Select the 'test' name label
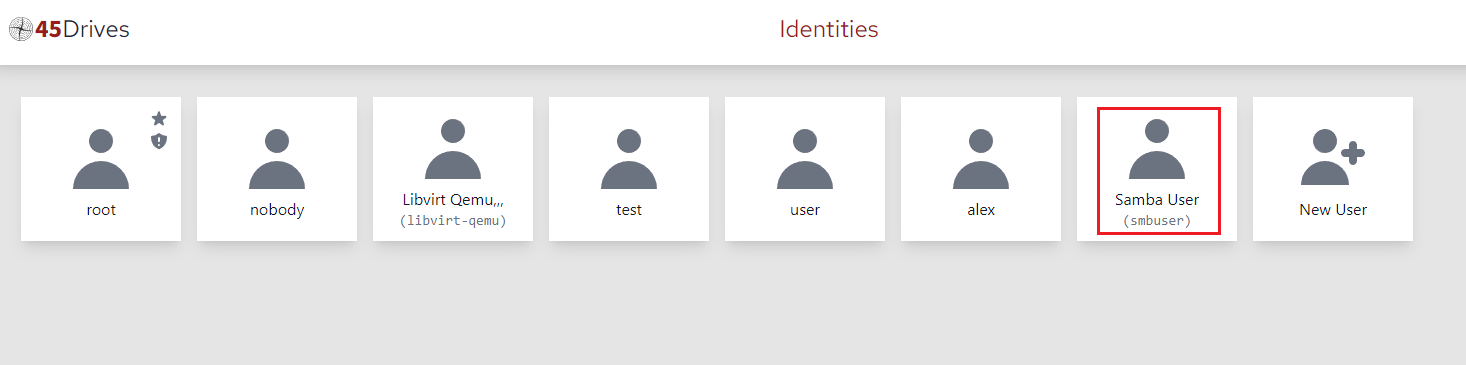This screenshot has height=365, width=1466. 629,210
